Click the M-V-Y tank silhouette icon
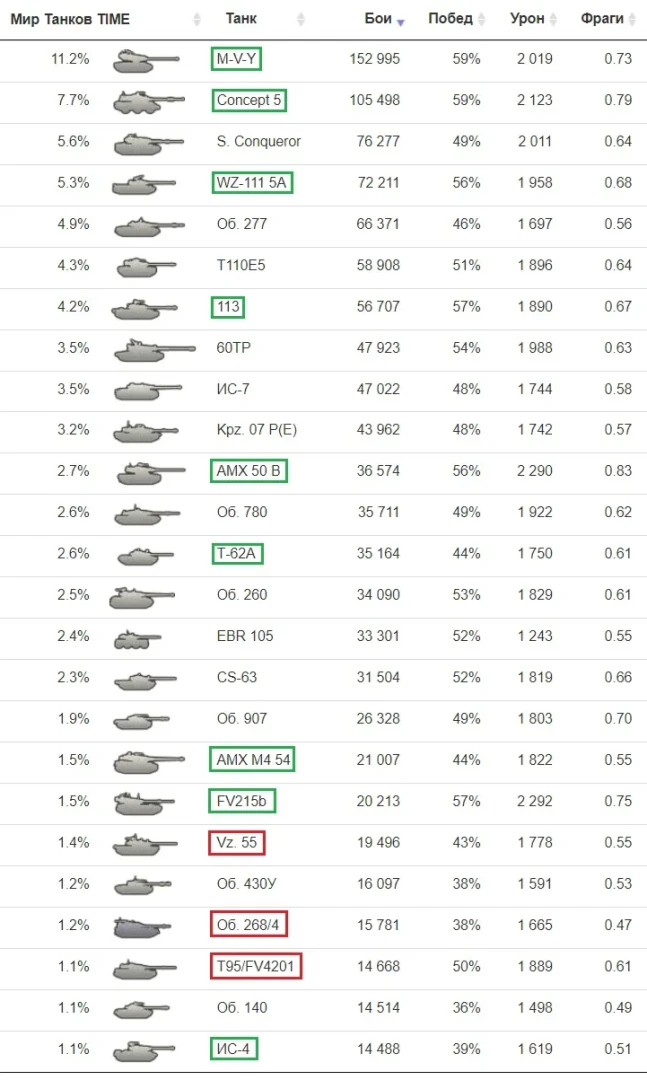 coord(146,60)
